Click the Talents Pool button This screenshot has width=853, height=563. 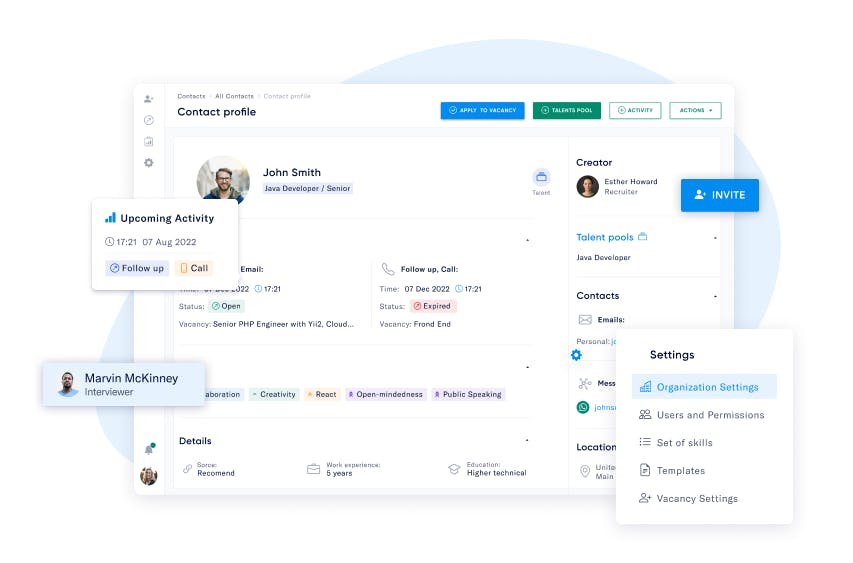coord(567,110)
